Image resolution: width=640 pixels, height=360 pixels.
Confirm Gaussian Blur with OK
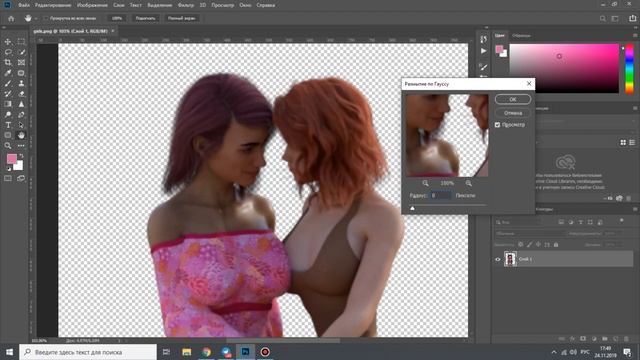[x=513, y=99]
